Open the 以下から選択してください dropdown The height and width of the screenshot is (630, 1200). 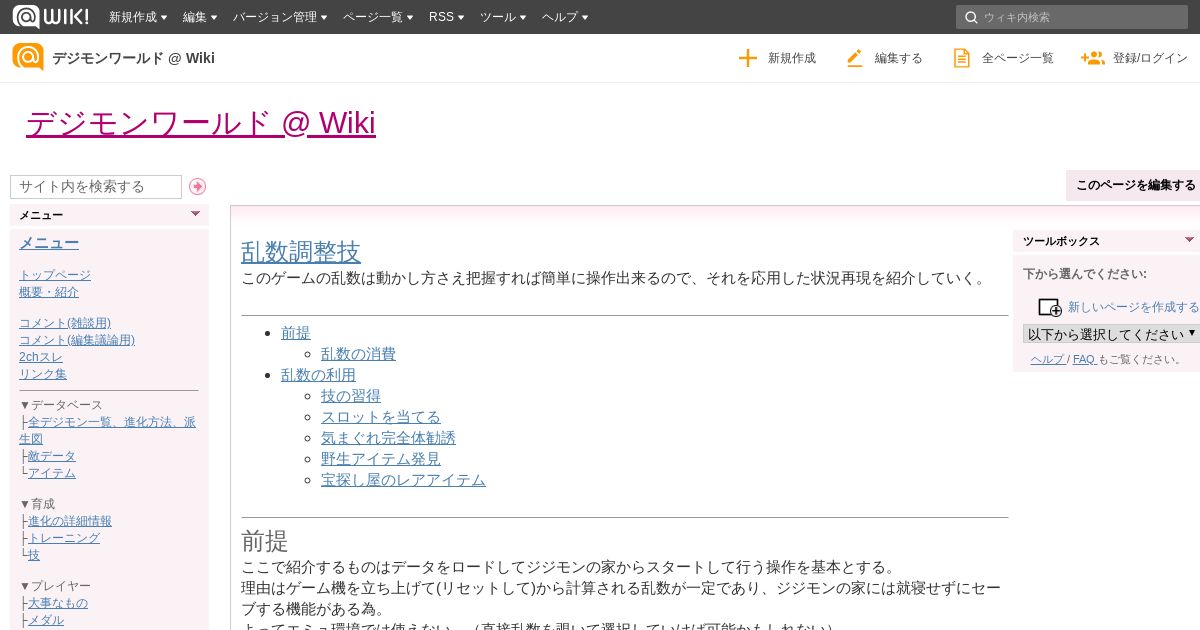pos(1111,333)
